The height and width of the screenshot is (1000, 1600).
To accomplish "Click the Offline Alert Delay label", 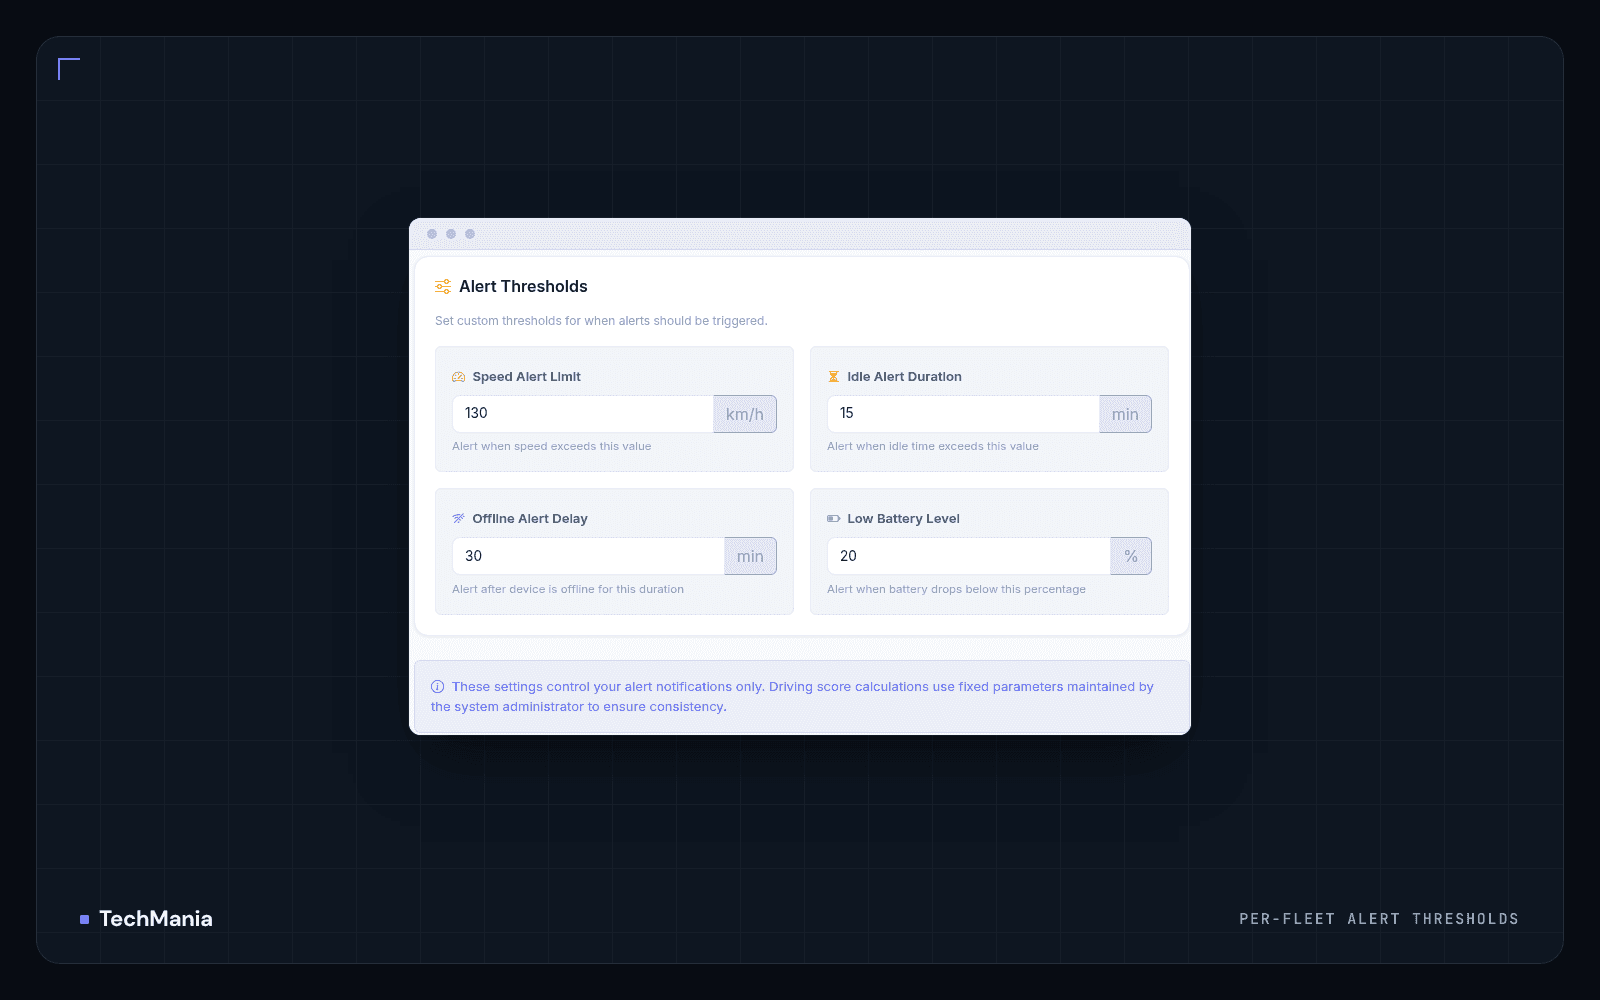I will 530,519.
